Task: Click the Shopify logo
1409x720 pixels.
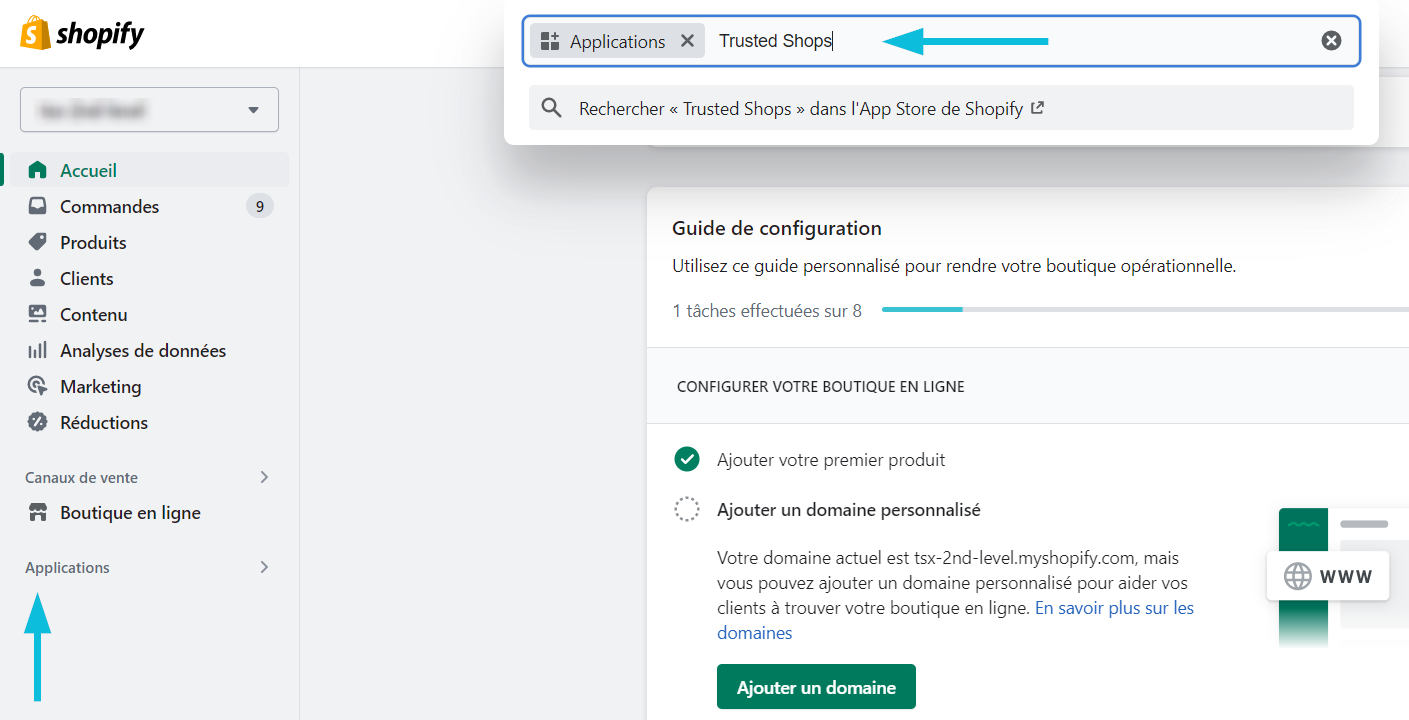Action: click(x=82, y=34)
